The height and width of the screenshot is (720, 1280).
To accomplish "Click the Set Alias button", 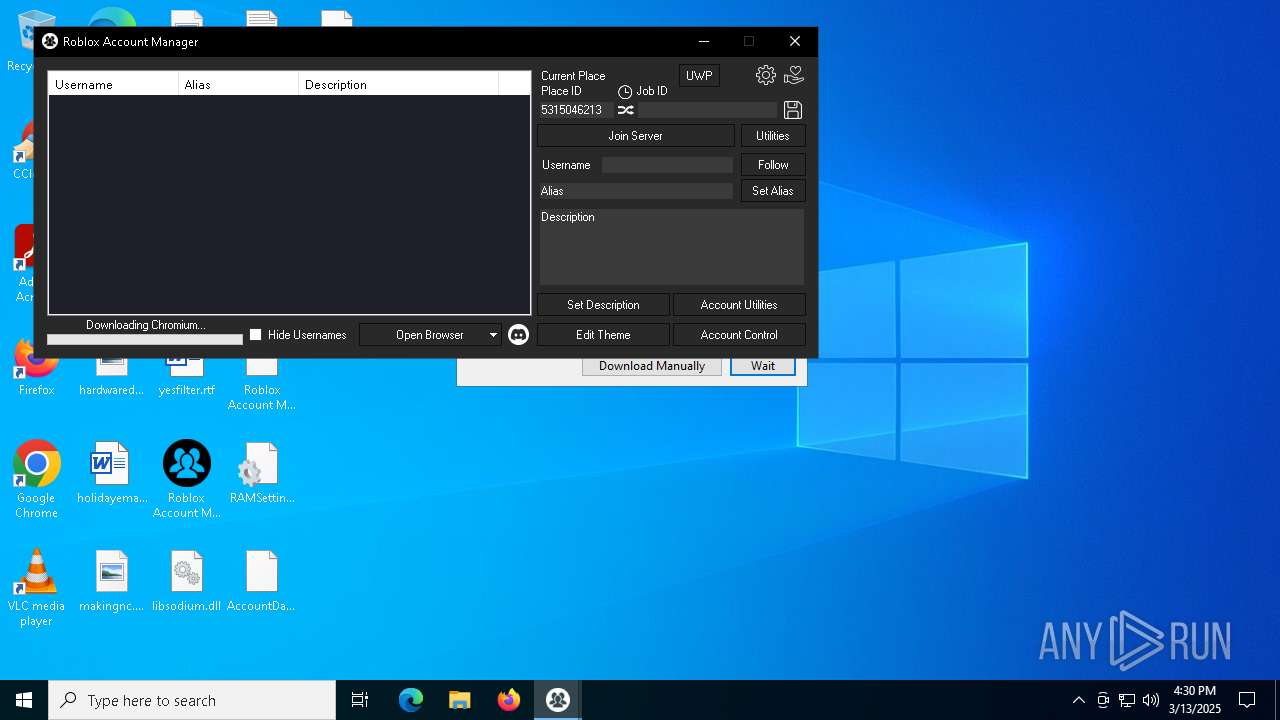I will point(773,191).
